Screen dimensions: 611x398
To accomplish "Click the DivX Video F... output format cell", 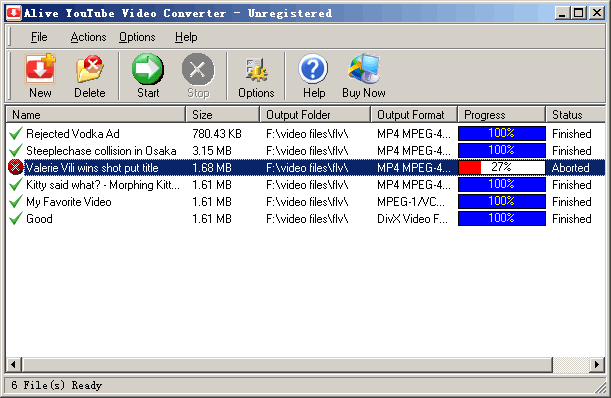I will coord(412,219).
